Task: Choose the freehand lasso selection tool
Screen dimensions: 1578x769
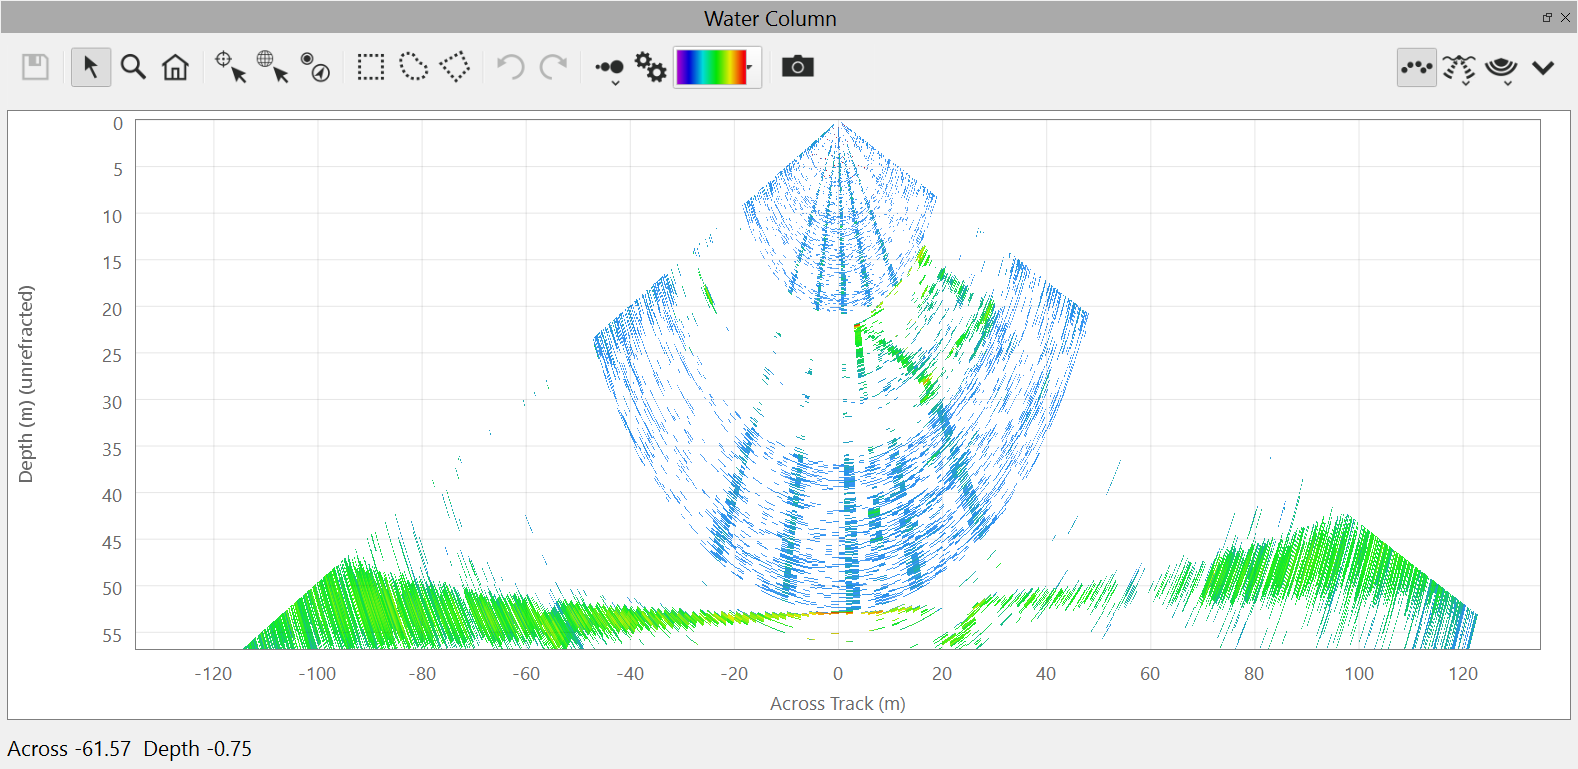Action: [413, 67]
